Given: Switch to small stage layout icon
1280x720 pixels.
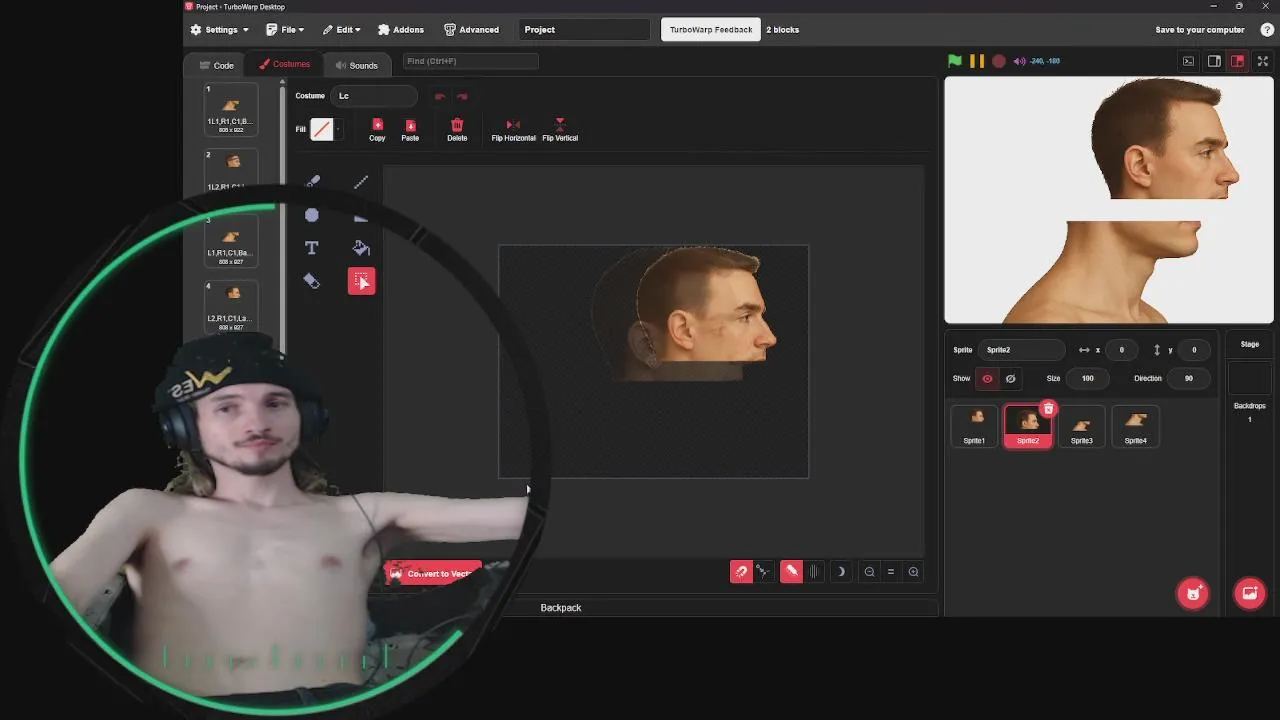Looking at the screenshot, I should (x=1214, y=61).
